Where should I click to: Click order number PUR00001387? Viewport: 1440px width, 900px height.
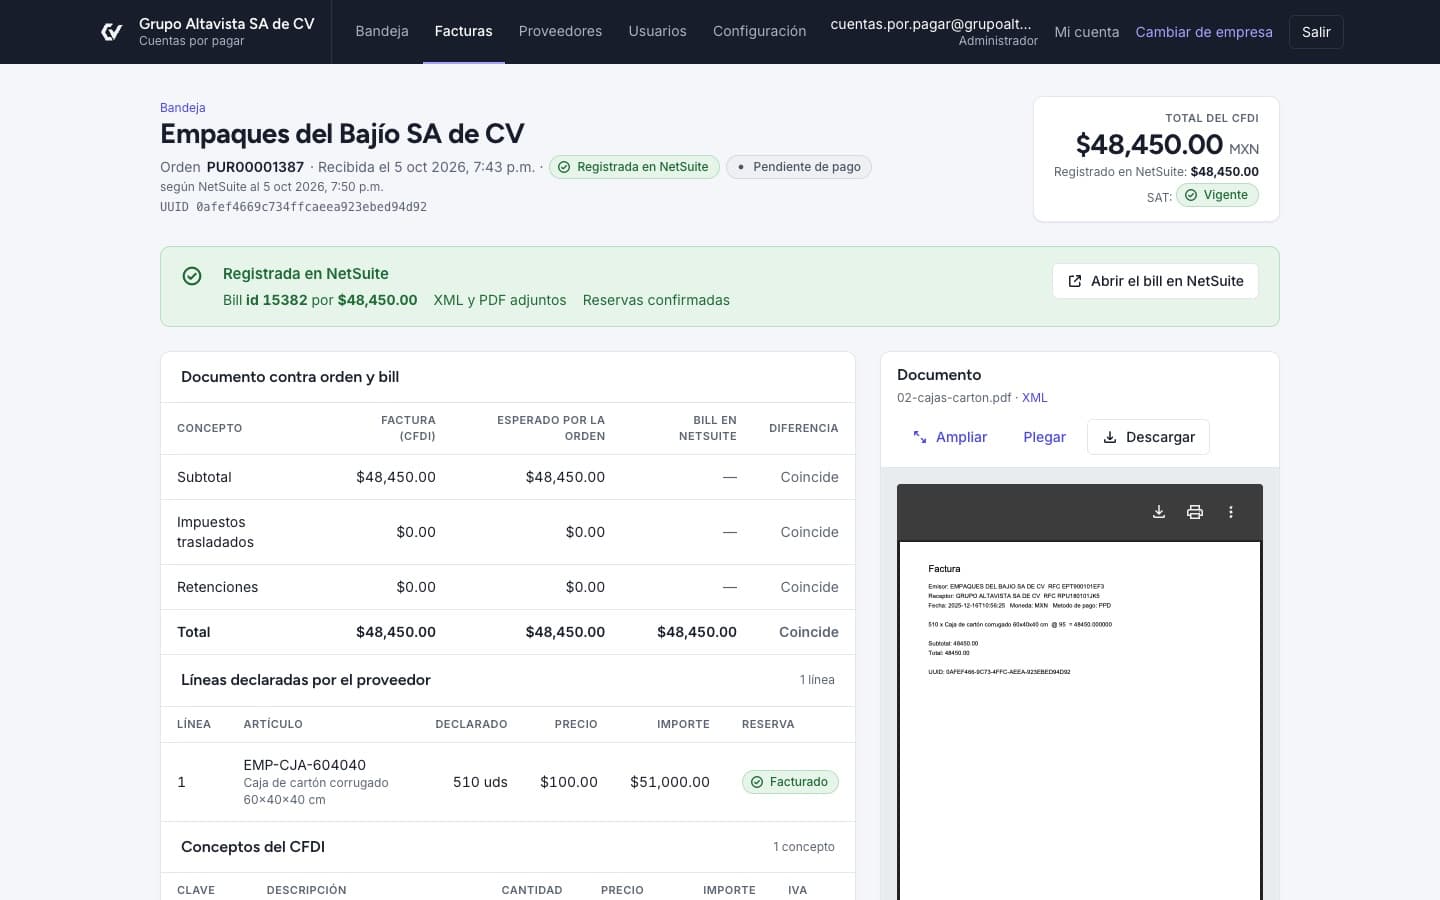coord(255,167)
